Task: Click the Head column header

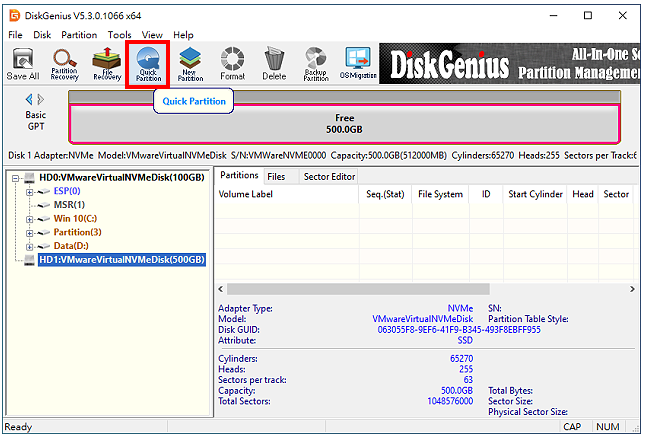Action: coord(582,194)
